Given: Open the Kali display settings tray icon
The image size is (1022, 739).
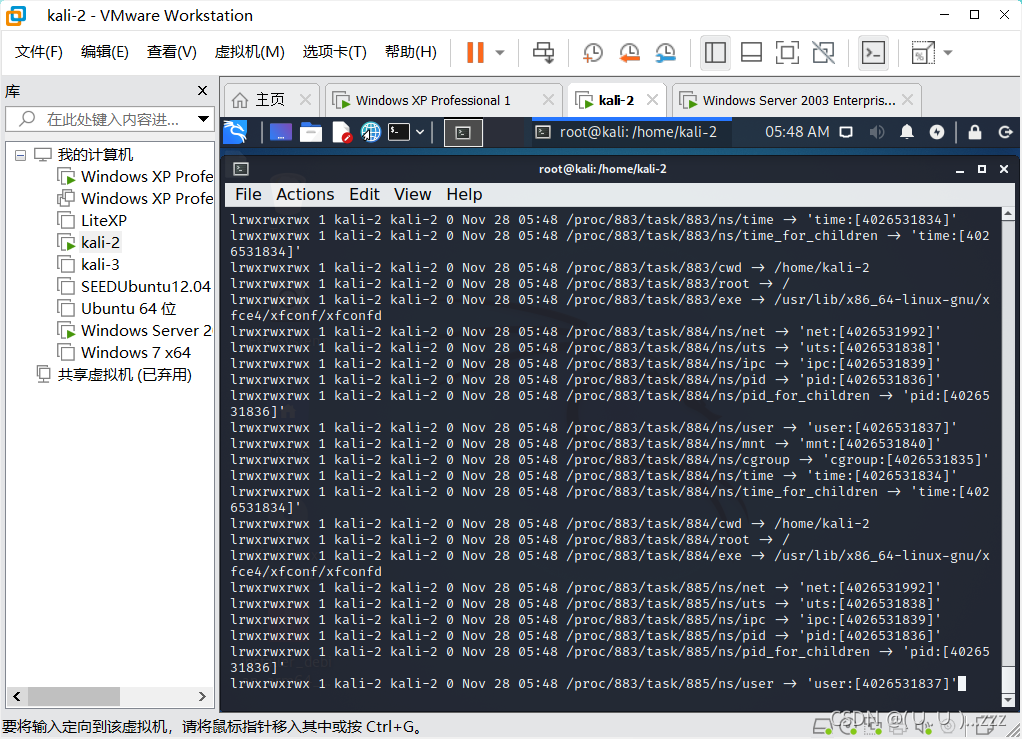Looking at the screenshot, I should [846, 132].
